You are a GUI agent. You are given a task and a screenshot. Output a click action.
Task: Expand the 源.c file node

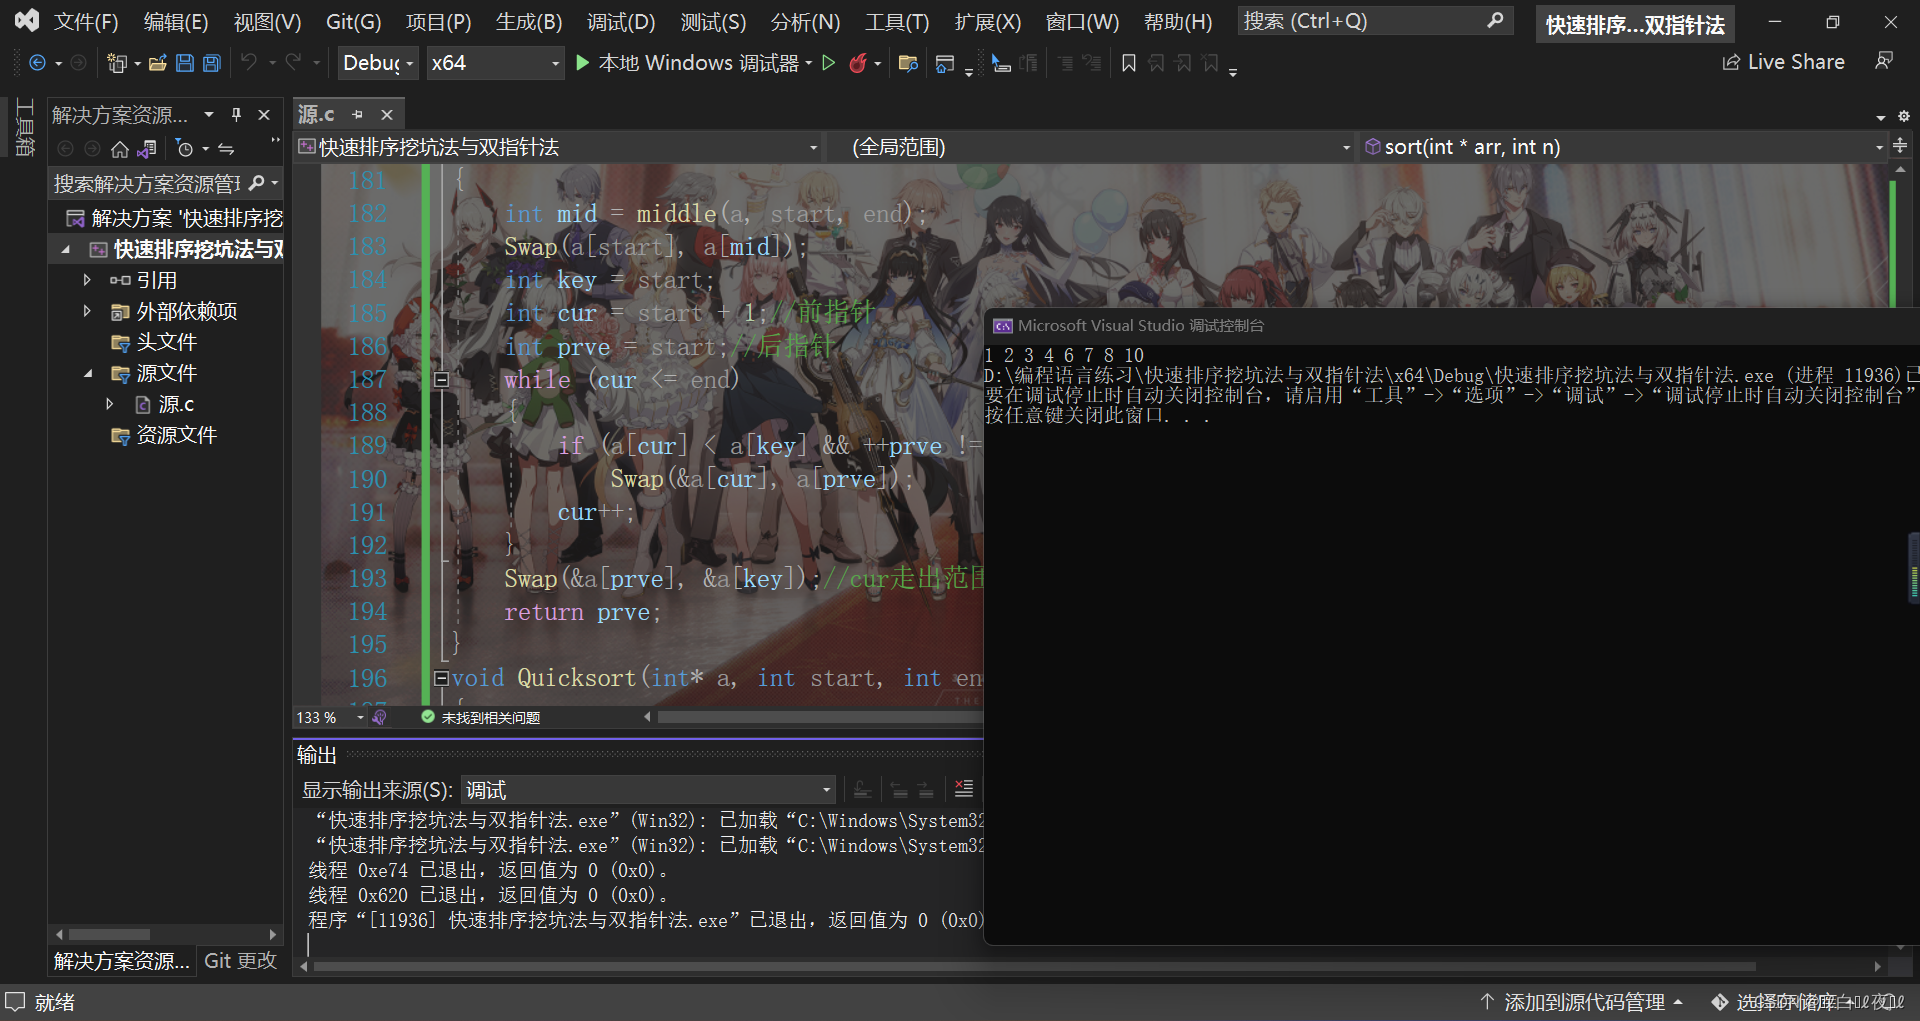click(110, 404)
